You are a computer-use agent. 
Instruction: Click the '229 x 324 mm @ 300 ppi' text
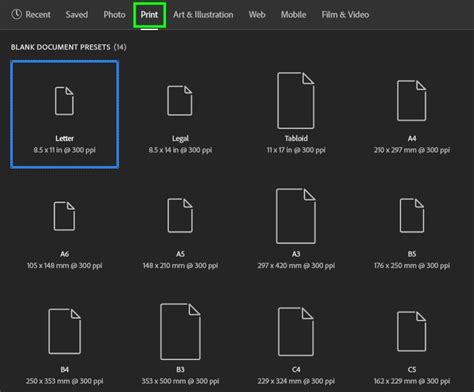(296, 381)
